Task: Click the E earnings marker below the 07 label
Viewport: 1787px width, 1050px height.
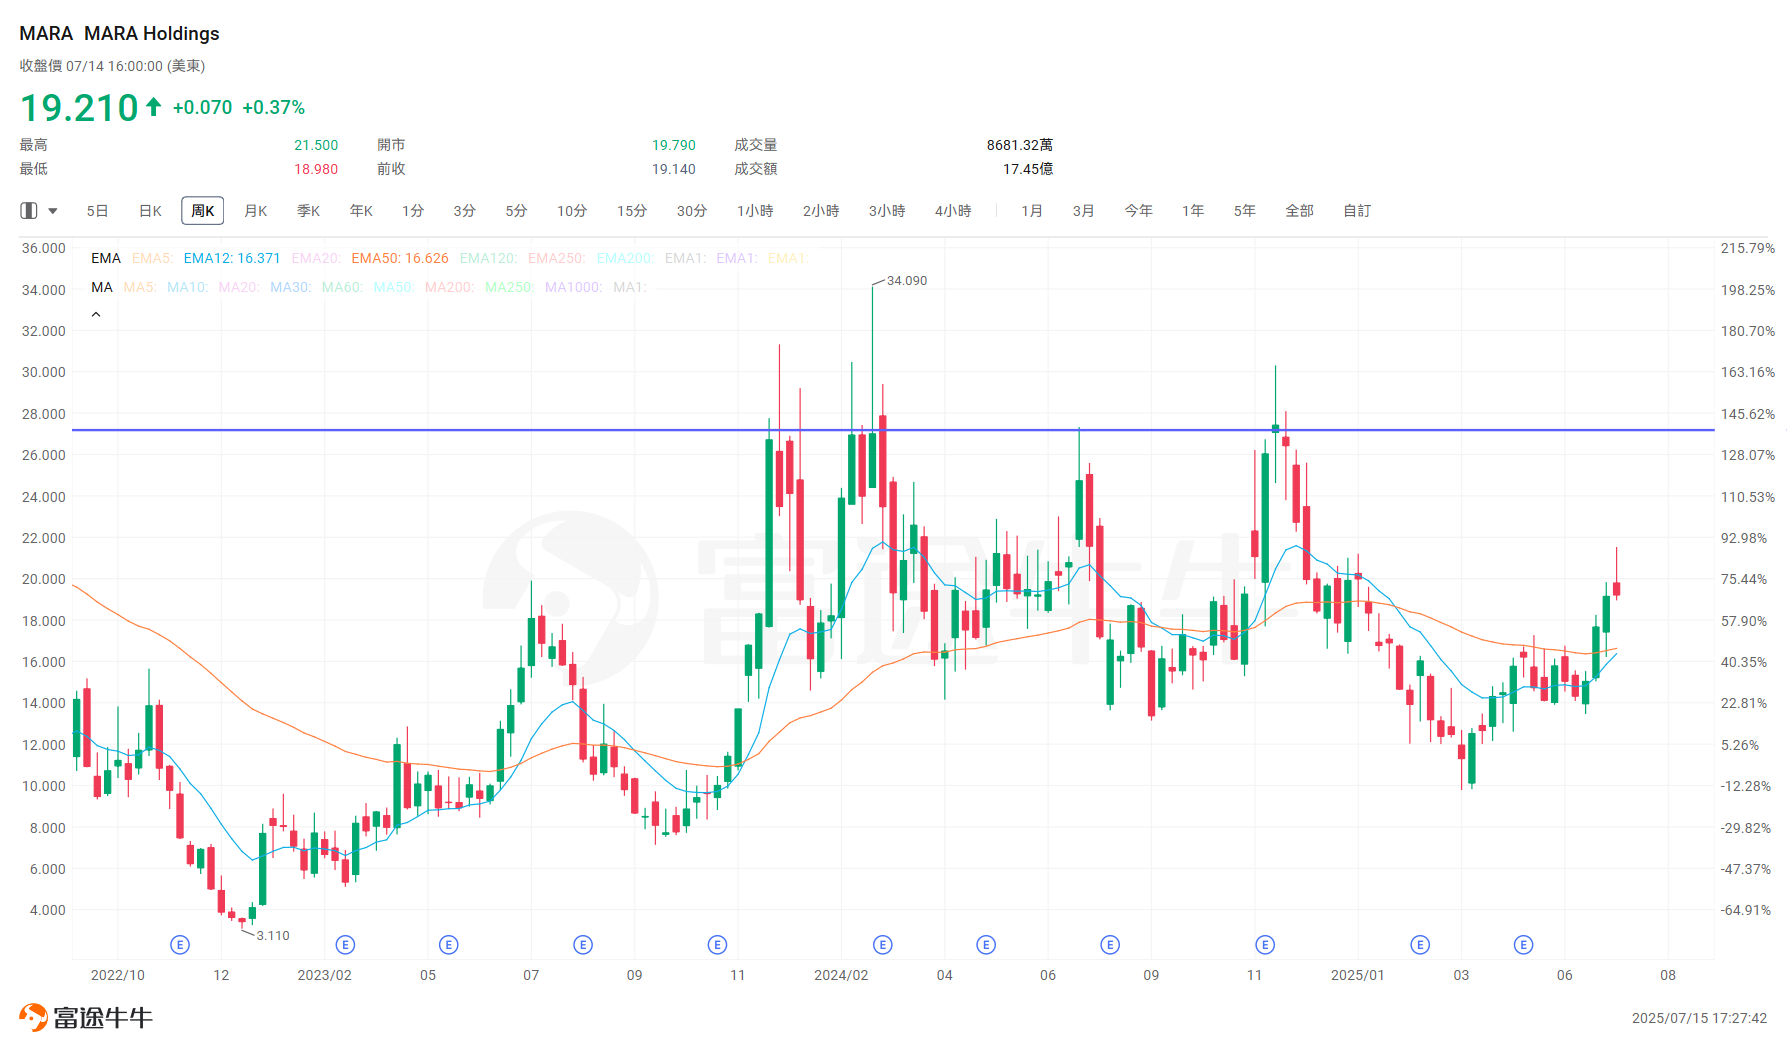Action: tap(582, 944)
